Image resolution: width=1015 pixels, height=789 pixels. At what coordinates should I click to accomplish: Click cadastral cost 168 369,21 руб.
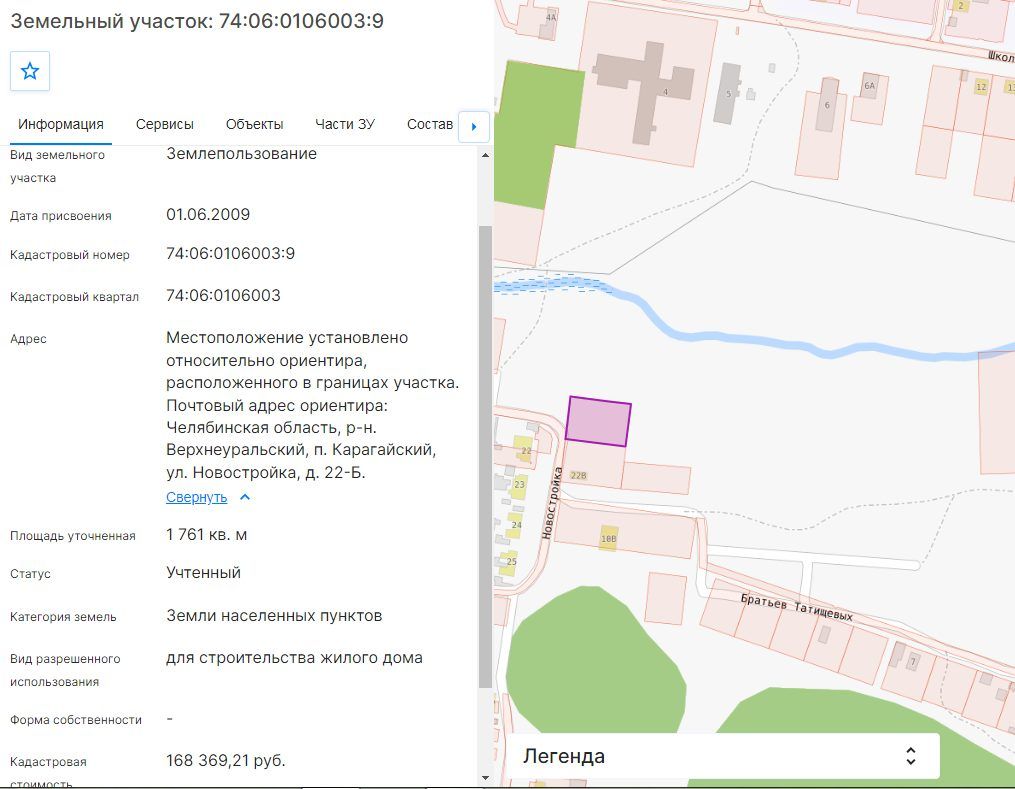(226, 760)
